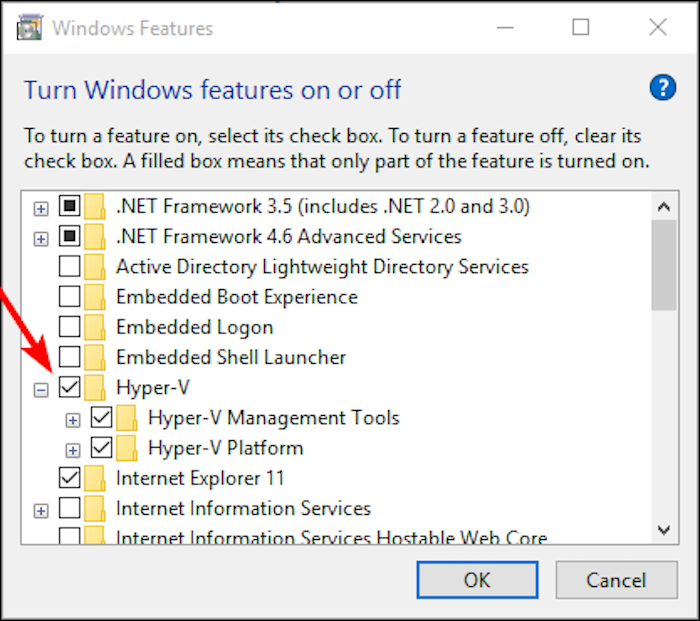Click the Embedded Shell Launcher folder icon

(x=95, y=357)
